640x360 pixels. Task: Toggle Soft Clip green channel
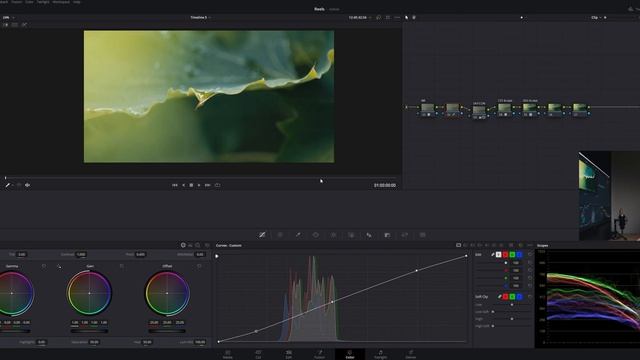click(512, 297)
